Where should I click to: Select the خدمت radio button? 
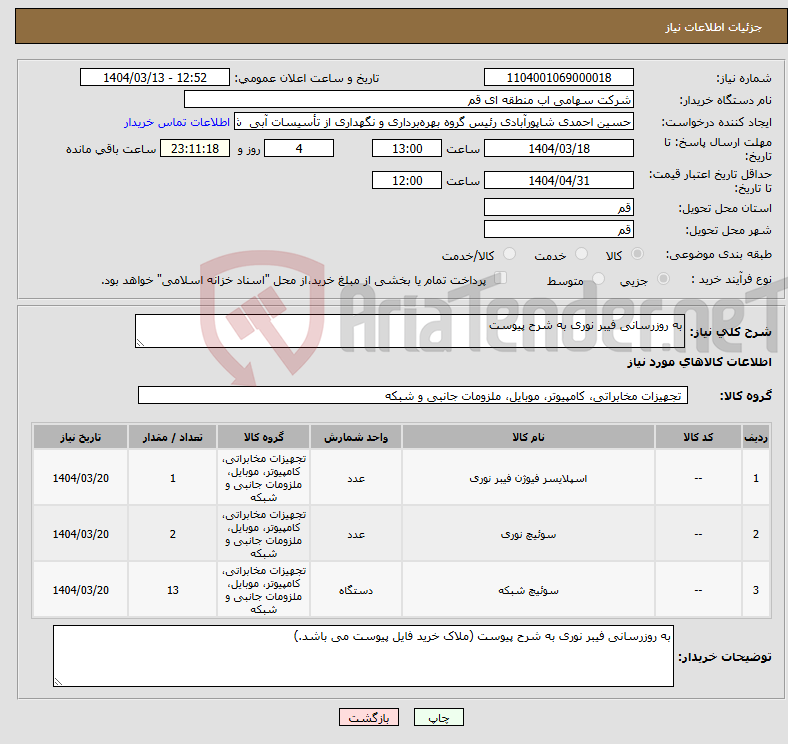(x=581, y=254)
